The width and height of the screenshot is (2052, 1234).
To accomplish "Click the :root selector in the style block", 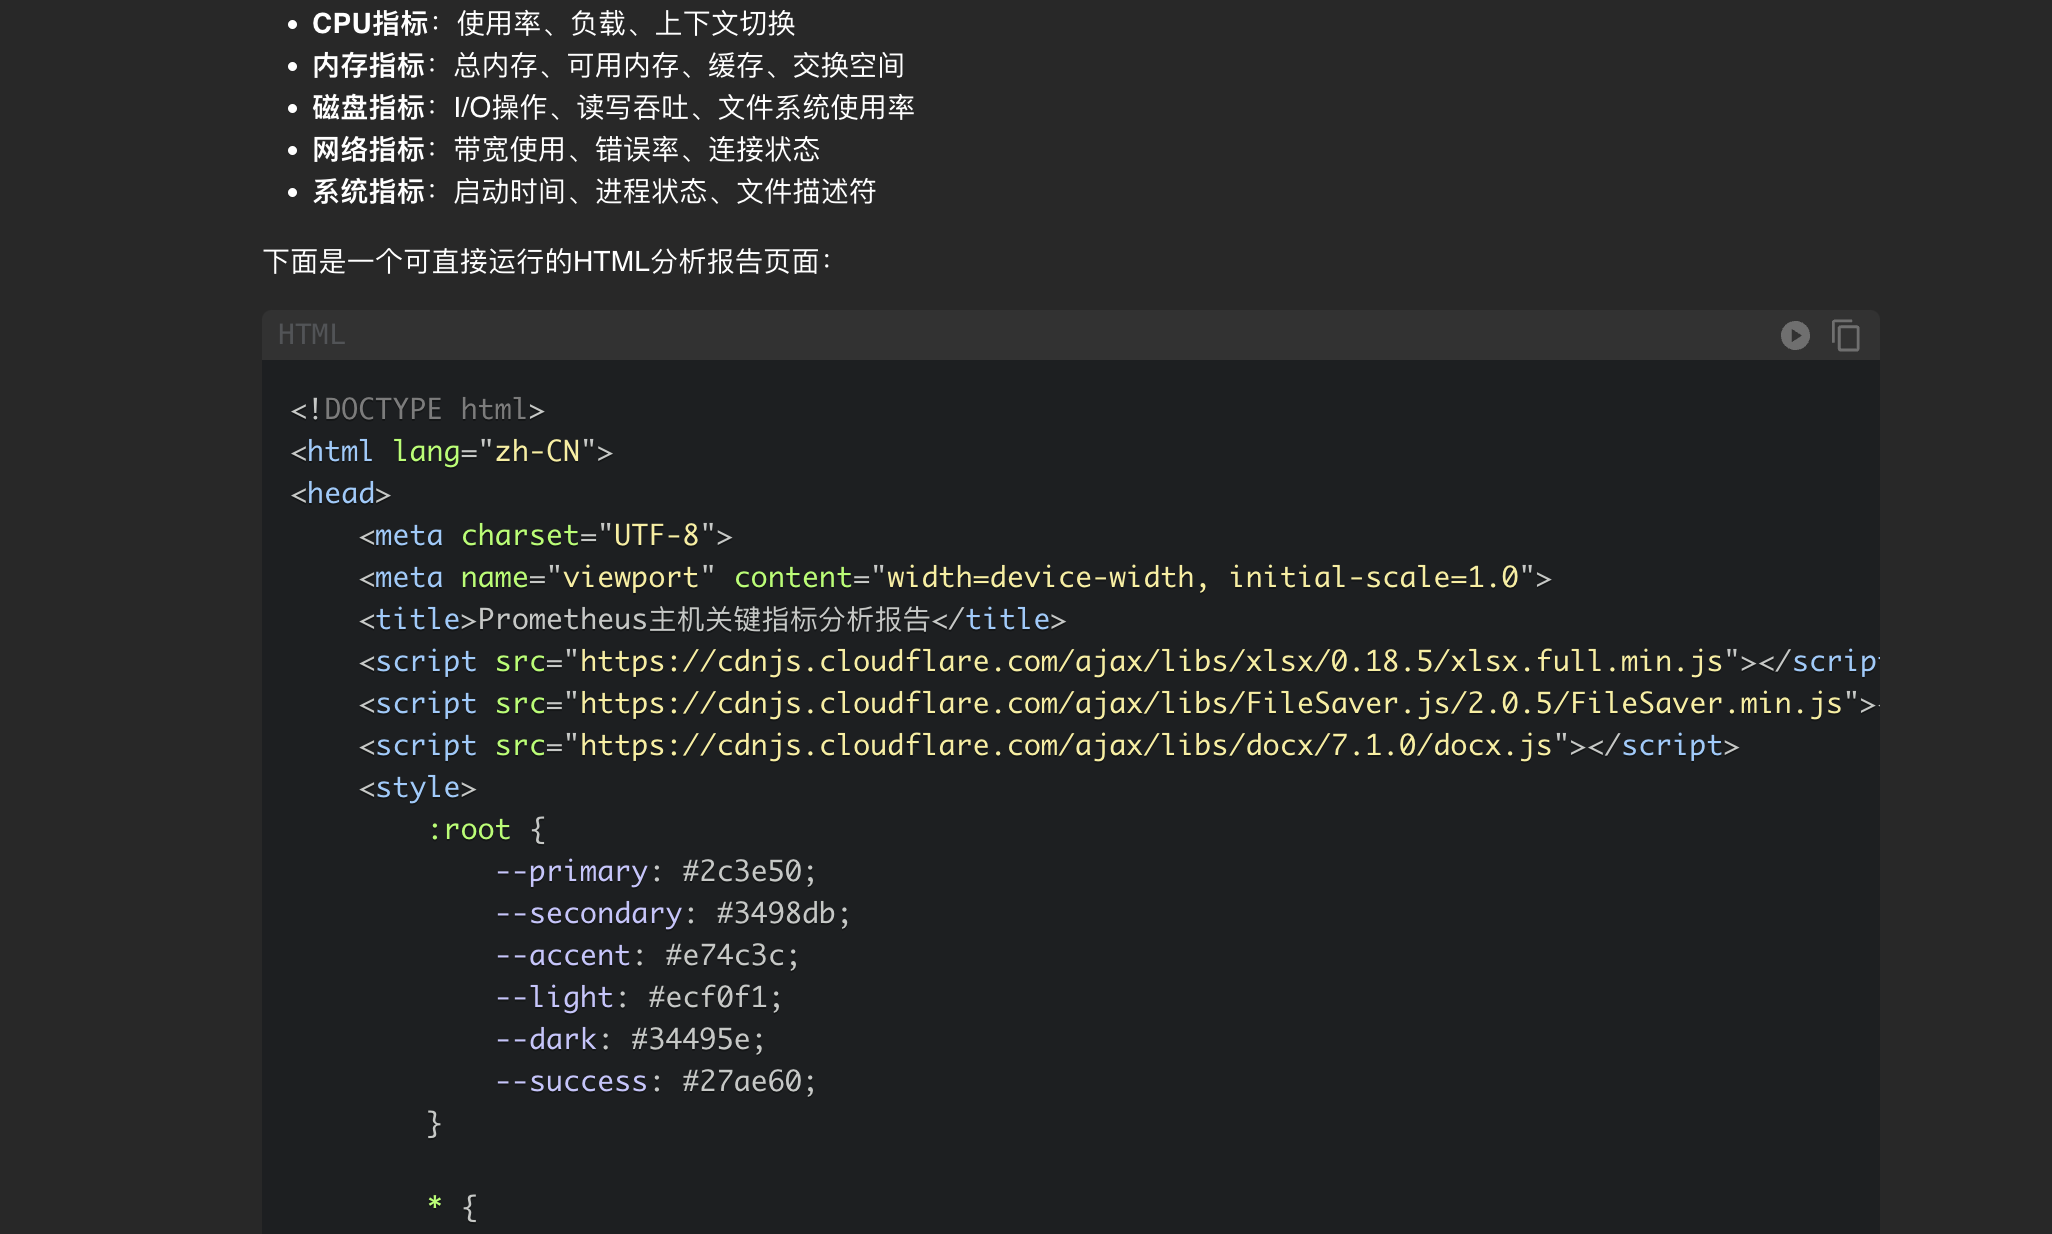I will 469,830.
